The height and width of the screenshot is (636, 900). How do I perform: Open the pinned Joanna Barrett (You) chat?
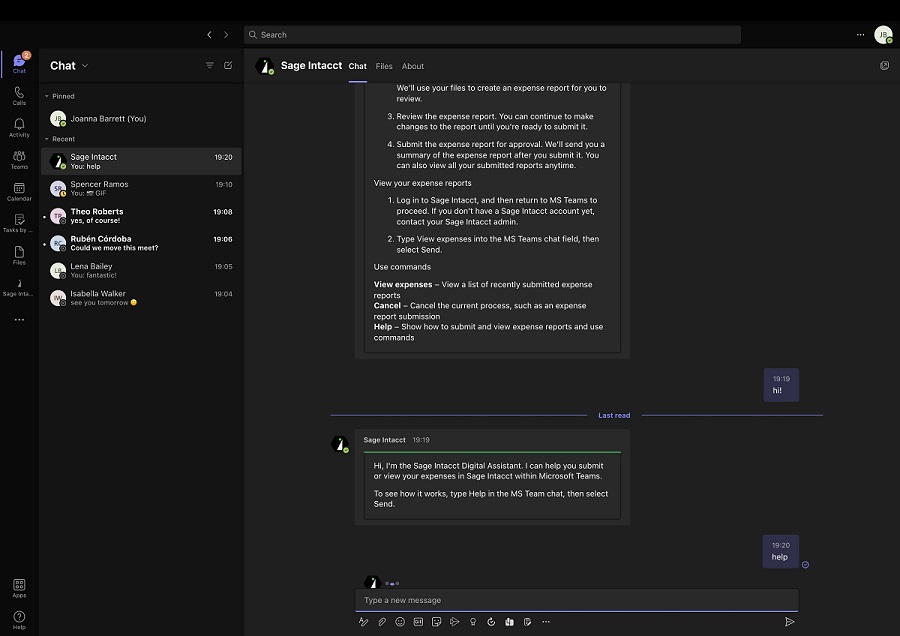pyautogui.click(x=141, y=119)
